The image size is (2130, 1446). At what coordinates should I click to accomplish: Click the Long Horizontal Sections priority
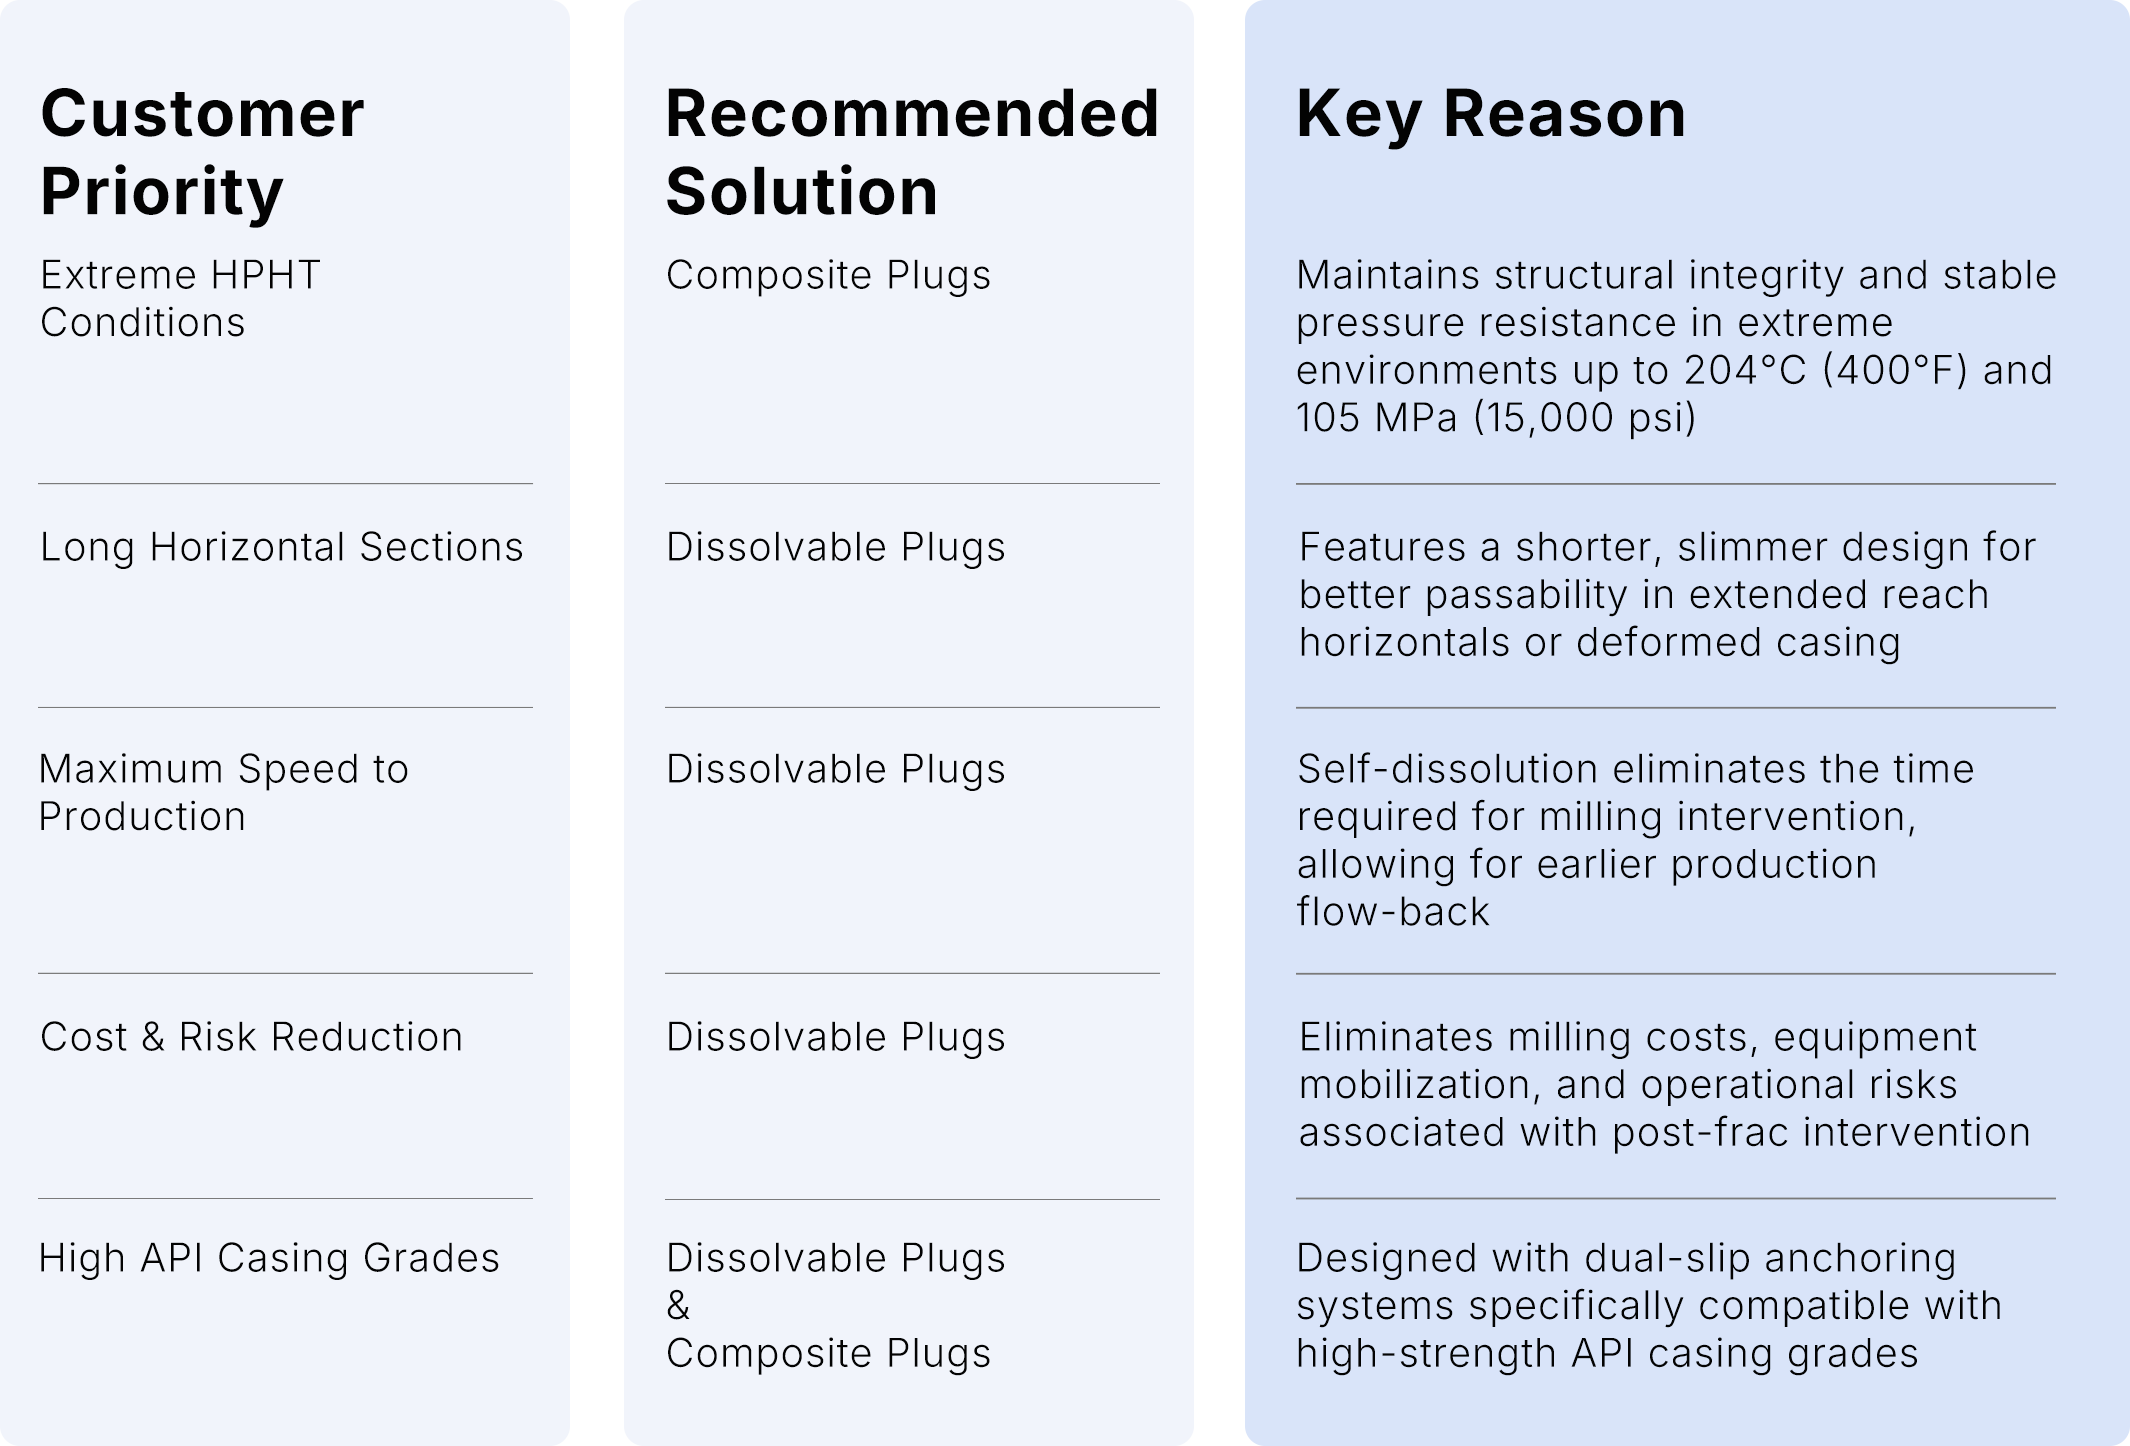(x=281, y=547)
